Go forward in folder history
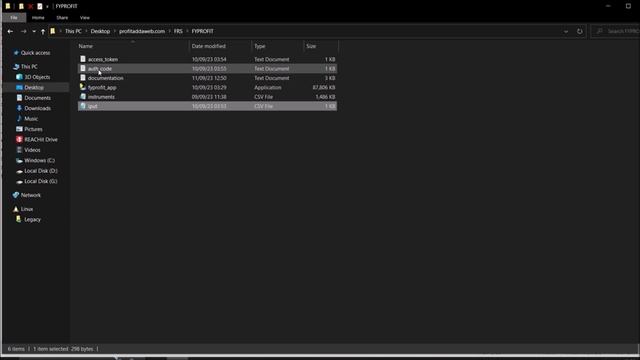640x360 pixels. tap(23, 31)
